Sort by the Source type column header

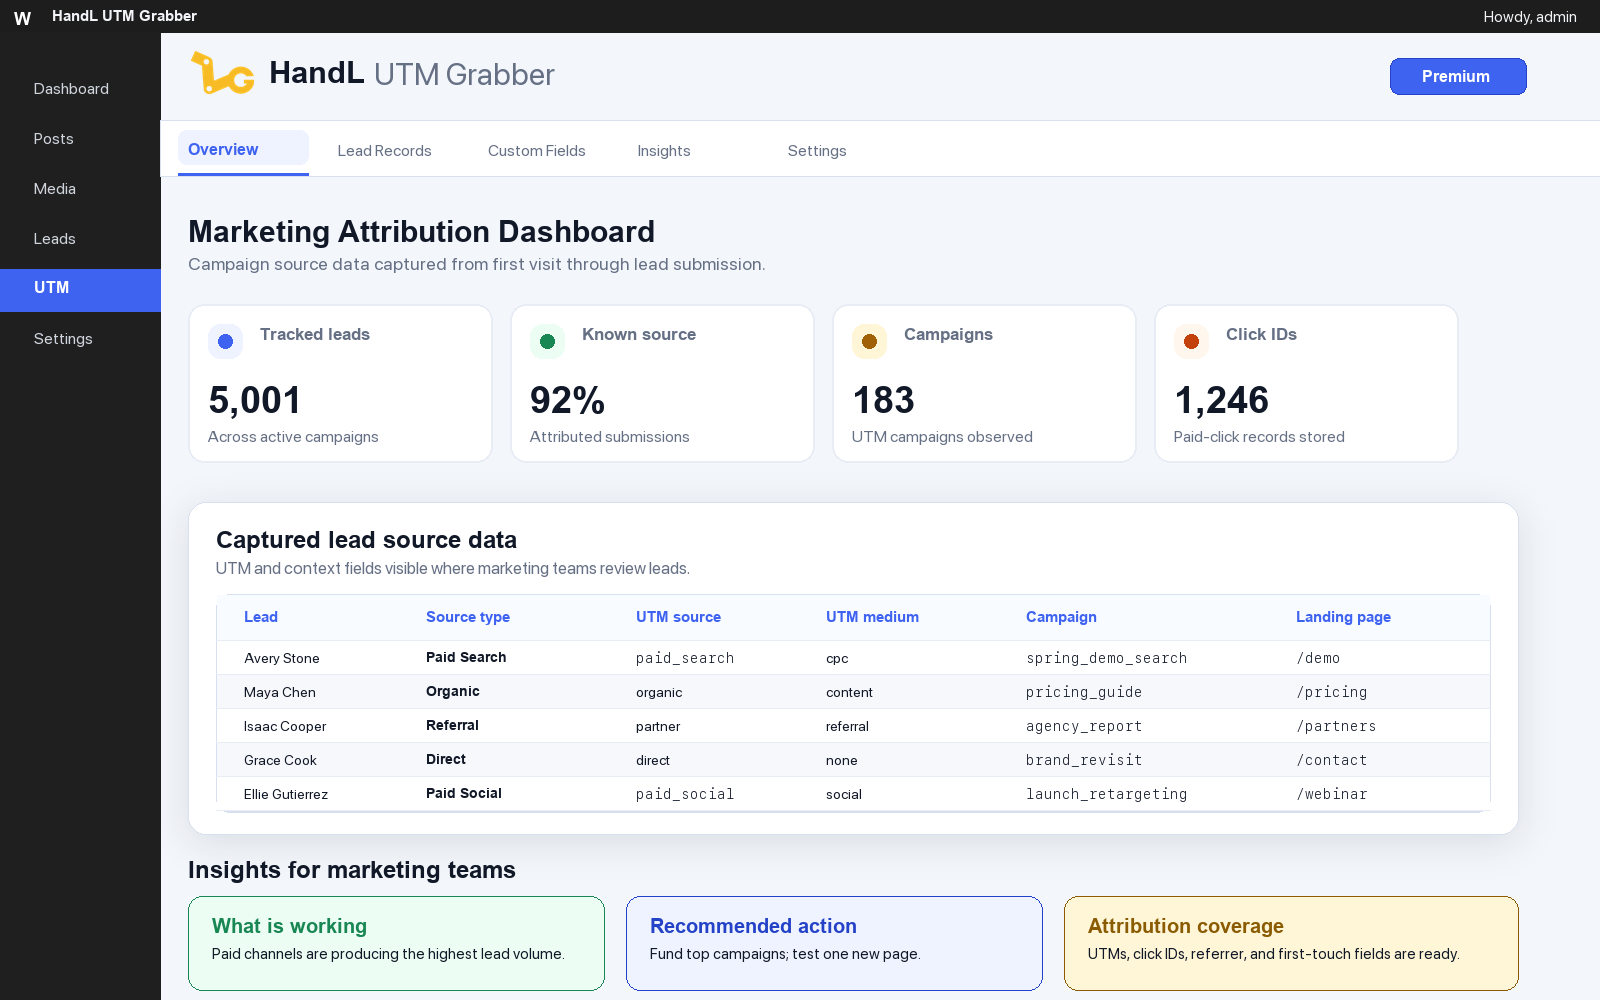(x=468, y=617)
